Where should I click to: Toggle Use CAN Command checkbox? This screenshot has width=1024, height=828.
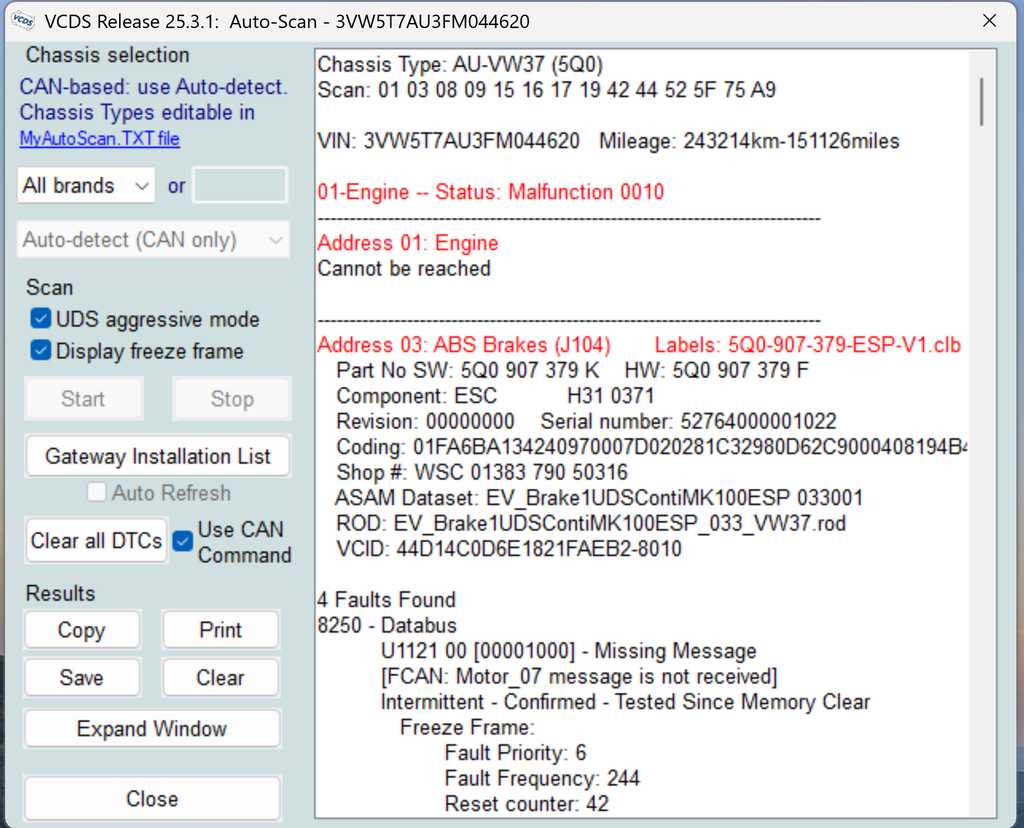[183, 541]
